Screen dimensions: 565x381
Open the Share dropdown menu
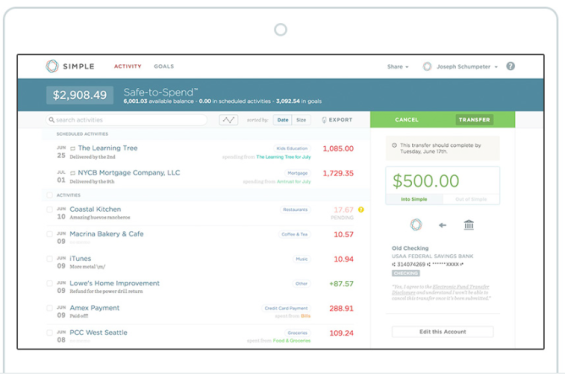pyautogui.click(x=397, y=67)
